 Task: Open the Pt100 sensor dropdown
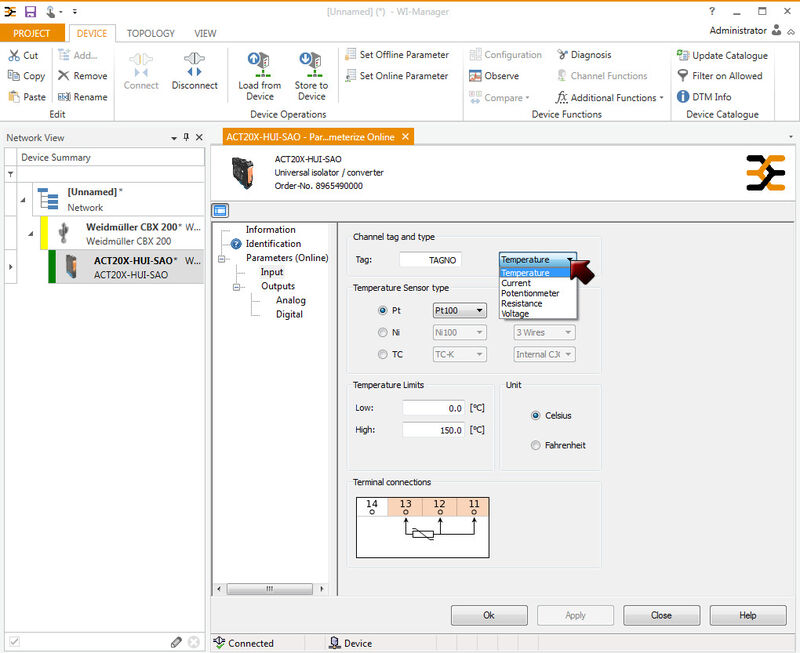coord(458,311)
